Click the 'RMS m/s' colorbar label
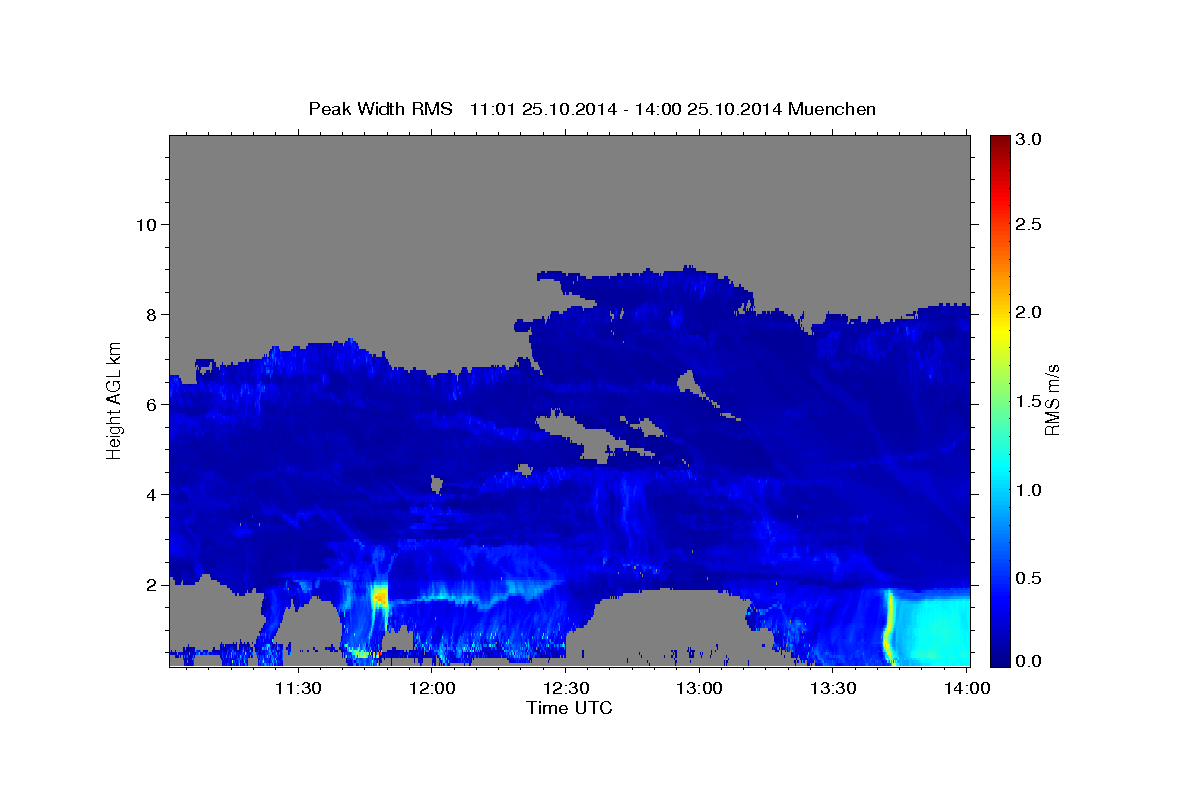 click(x=1051, y=400)
